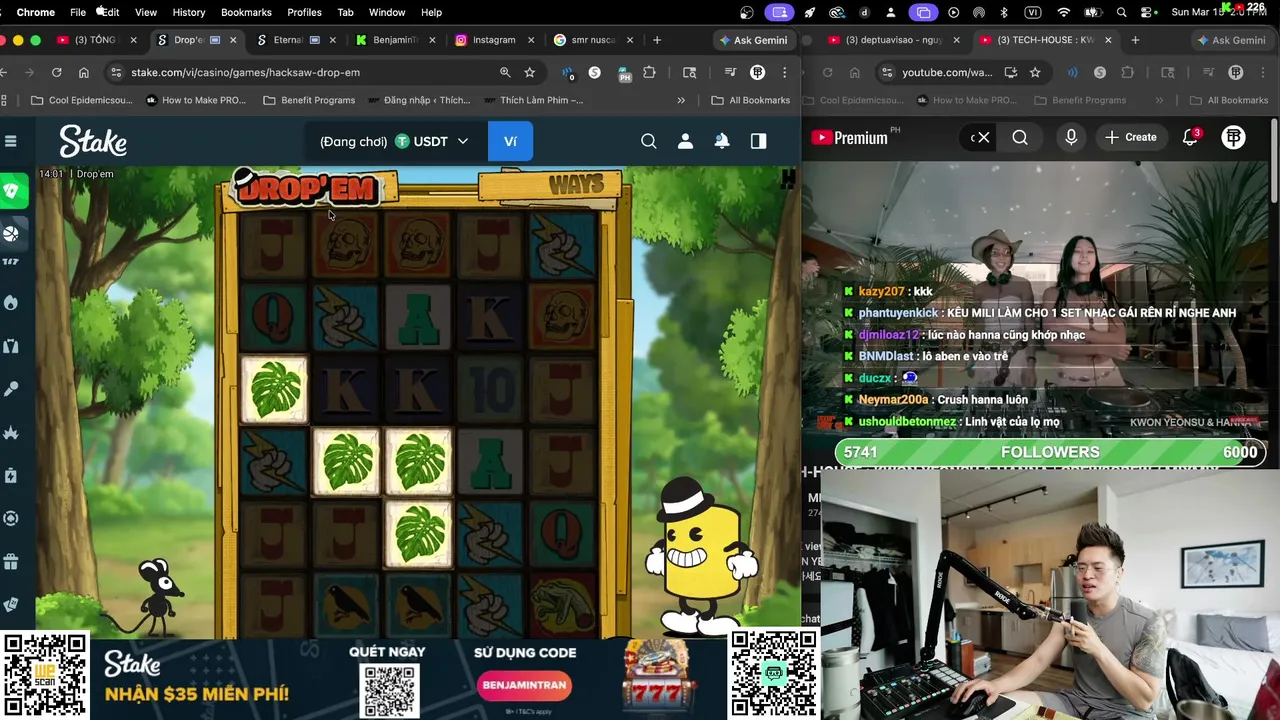Open the History menu in the menu bar
Image resolution: width=1280 pixels, height=720 pixels.
click(x=189, y=12)
